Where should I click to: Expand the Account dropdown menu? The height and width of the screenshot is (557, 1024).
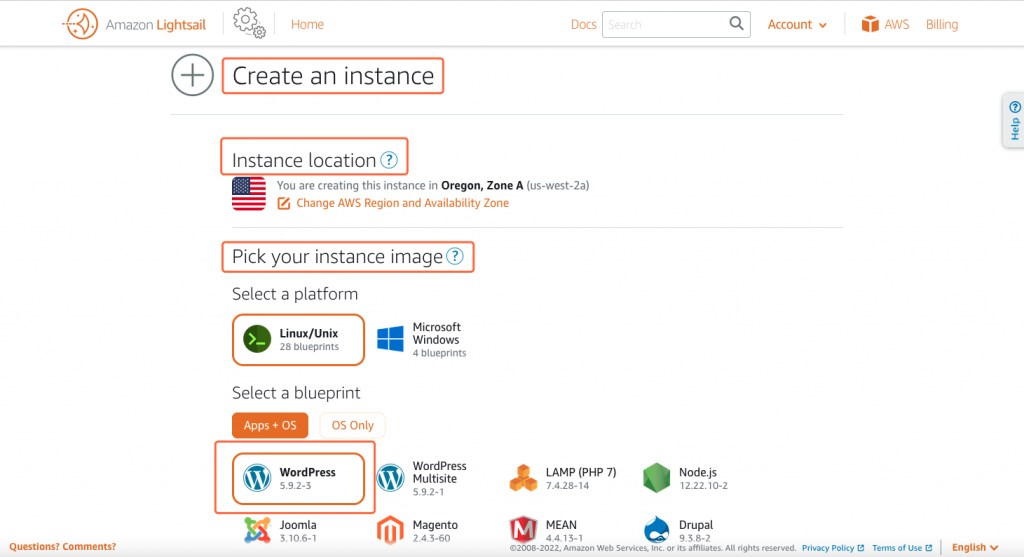point(797,24)
